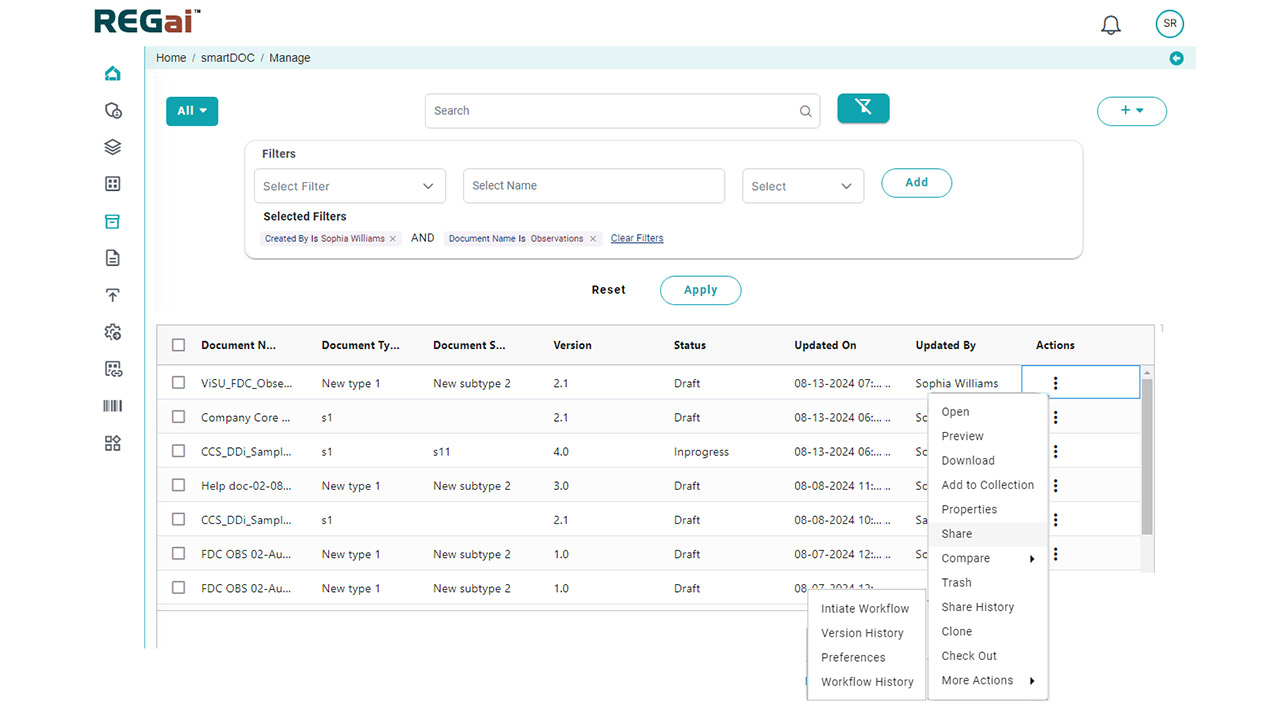Image resolution: width=1280 pixels, height=720 pixels.
Task: Click the Clear Filters link
Action: [x=637, y=239]
